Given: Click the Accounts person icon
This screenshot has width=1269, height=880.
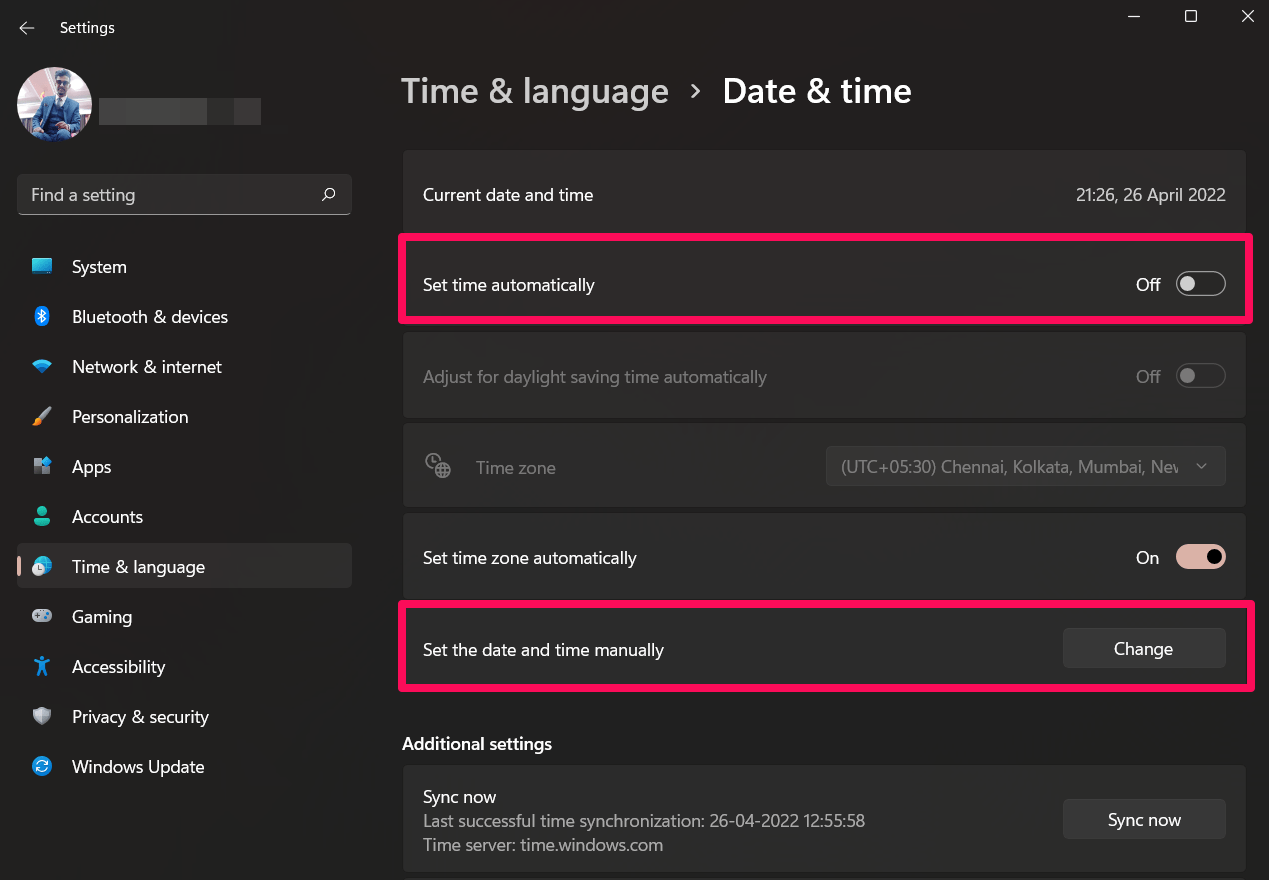Looking at the screenshot, I should pos(42,517).
